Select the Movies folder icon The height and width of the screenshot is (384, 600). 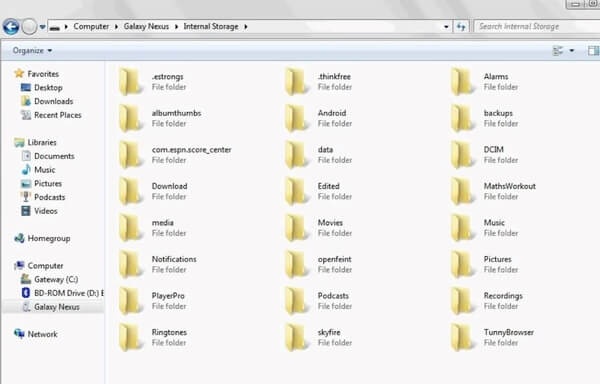tap(296, 228)
